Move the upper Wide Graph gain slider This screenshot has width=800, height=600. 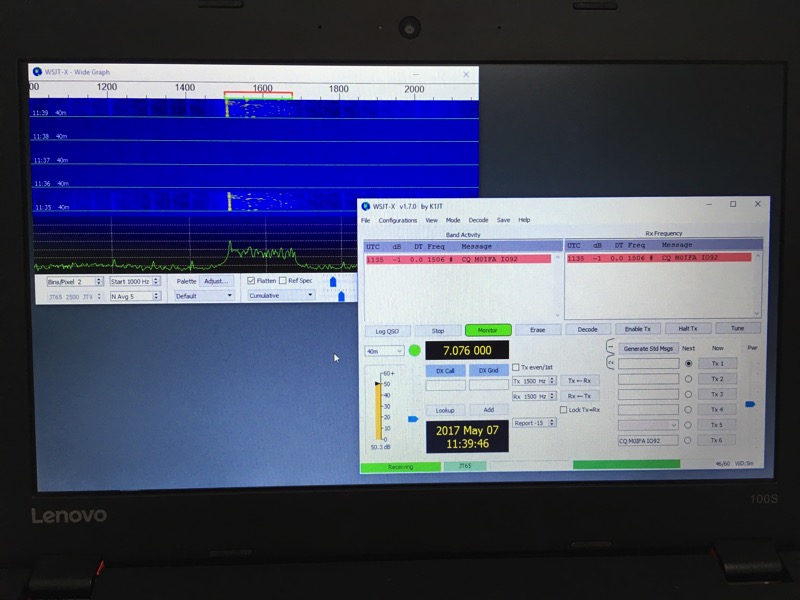[333, 282]
